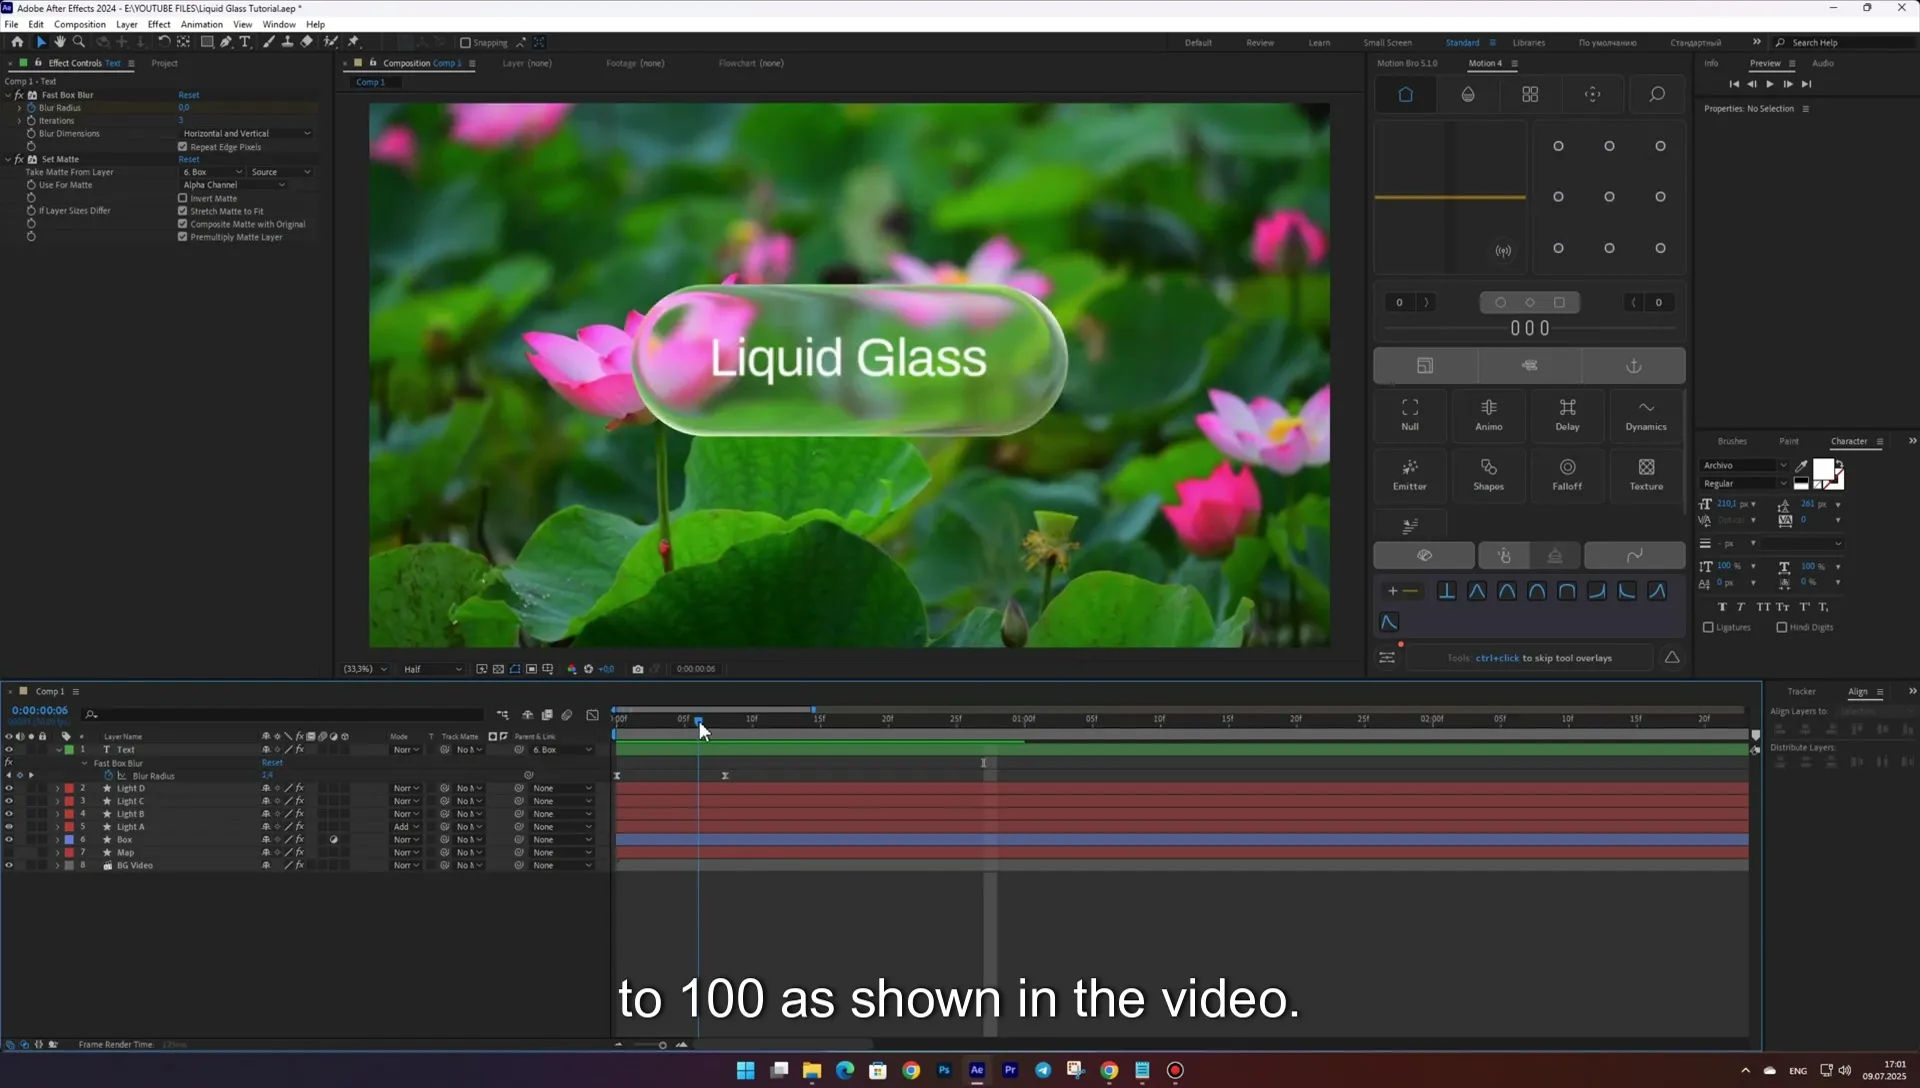Enable the Ligatures checkbox
The height and width of the screenshot is (1088, 1920).
point(1708,628)
